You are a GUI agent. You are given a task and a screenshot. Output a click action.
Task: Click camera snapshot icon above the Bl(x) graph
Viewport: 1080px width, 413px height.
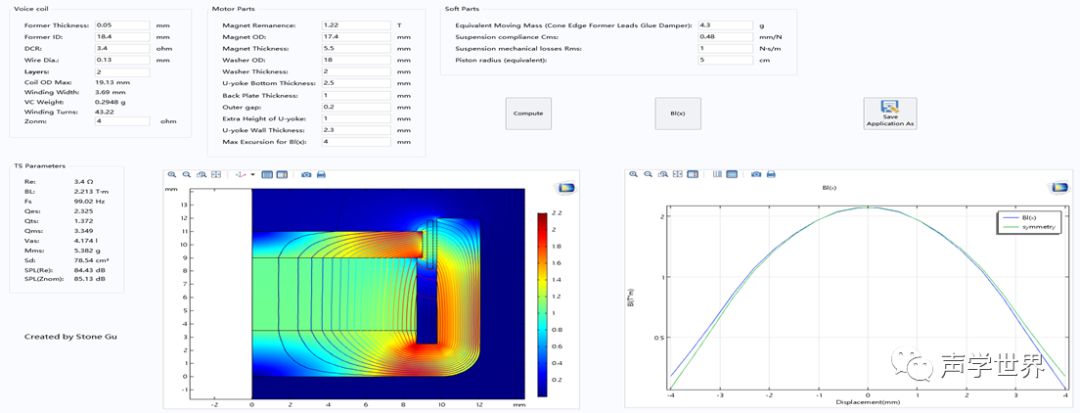[x=756, y=174]
